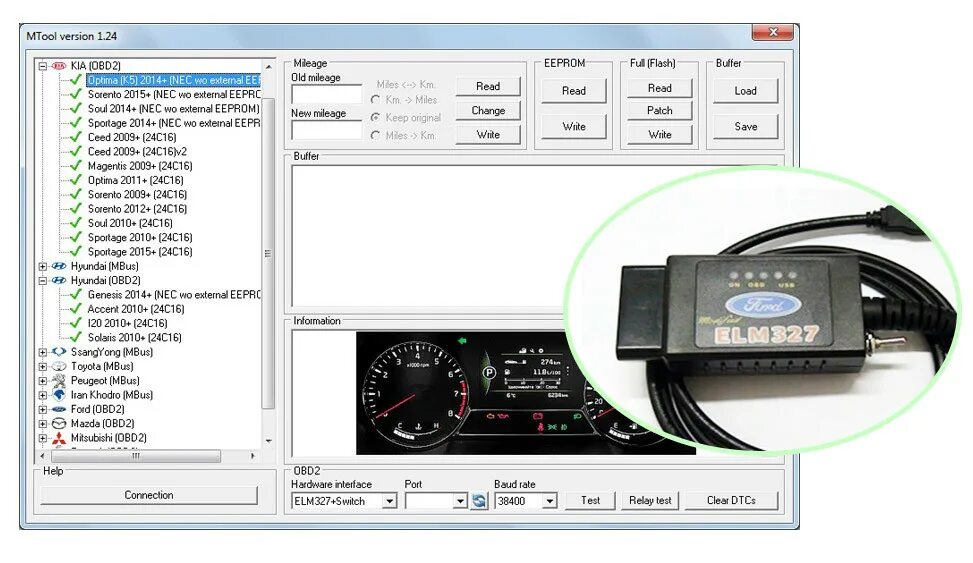Image resolution: width=973 pixels, height=563 pixels.
Task: Open the Baud rate dropdown
Action: 550,501
